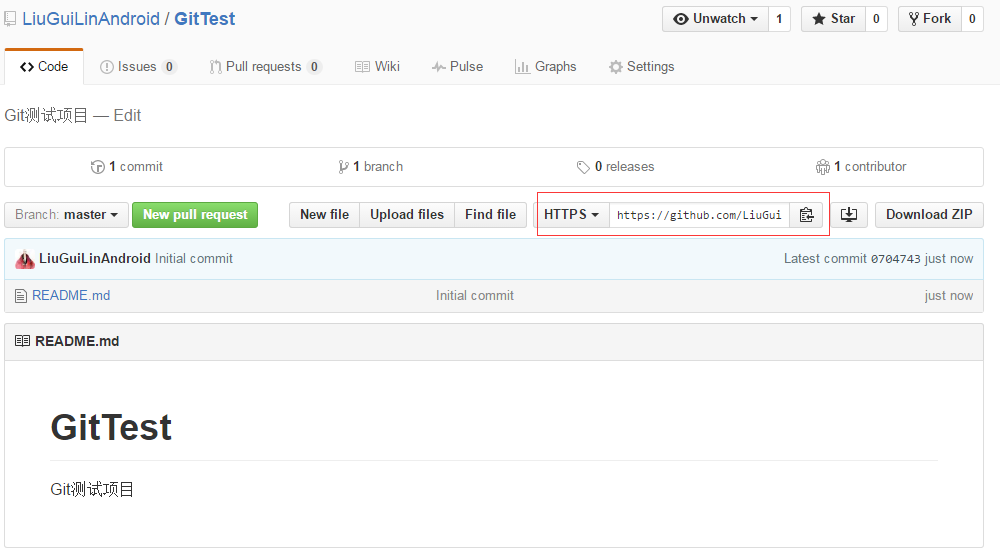Image resolution: width=1000 pixels, height=556 pixels.
Task: Open the Initial commit message in commit bar
Action: click(194, 259)
